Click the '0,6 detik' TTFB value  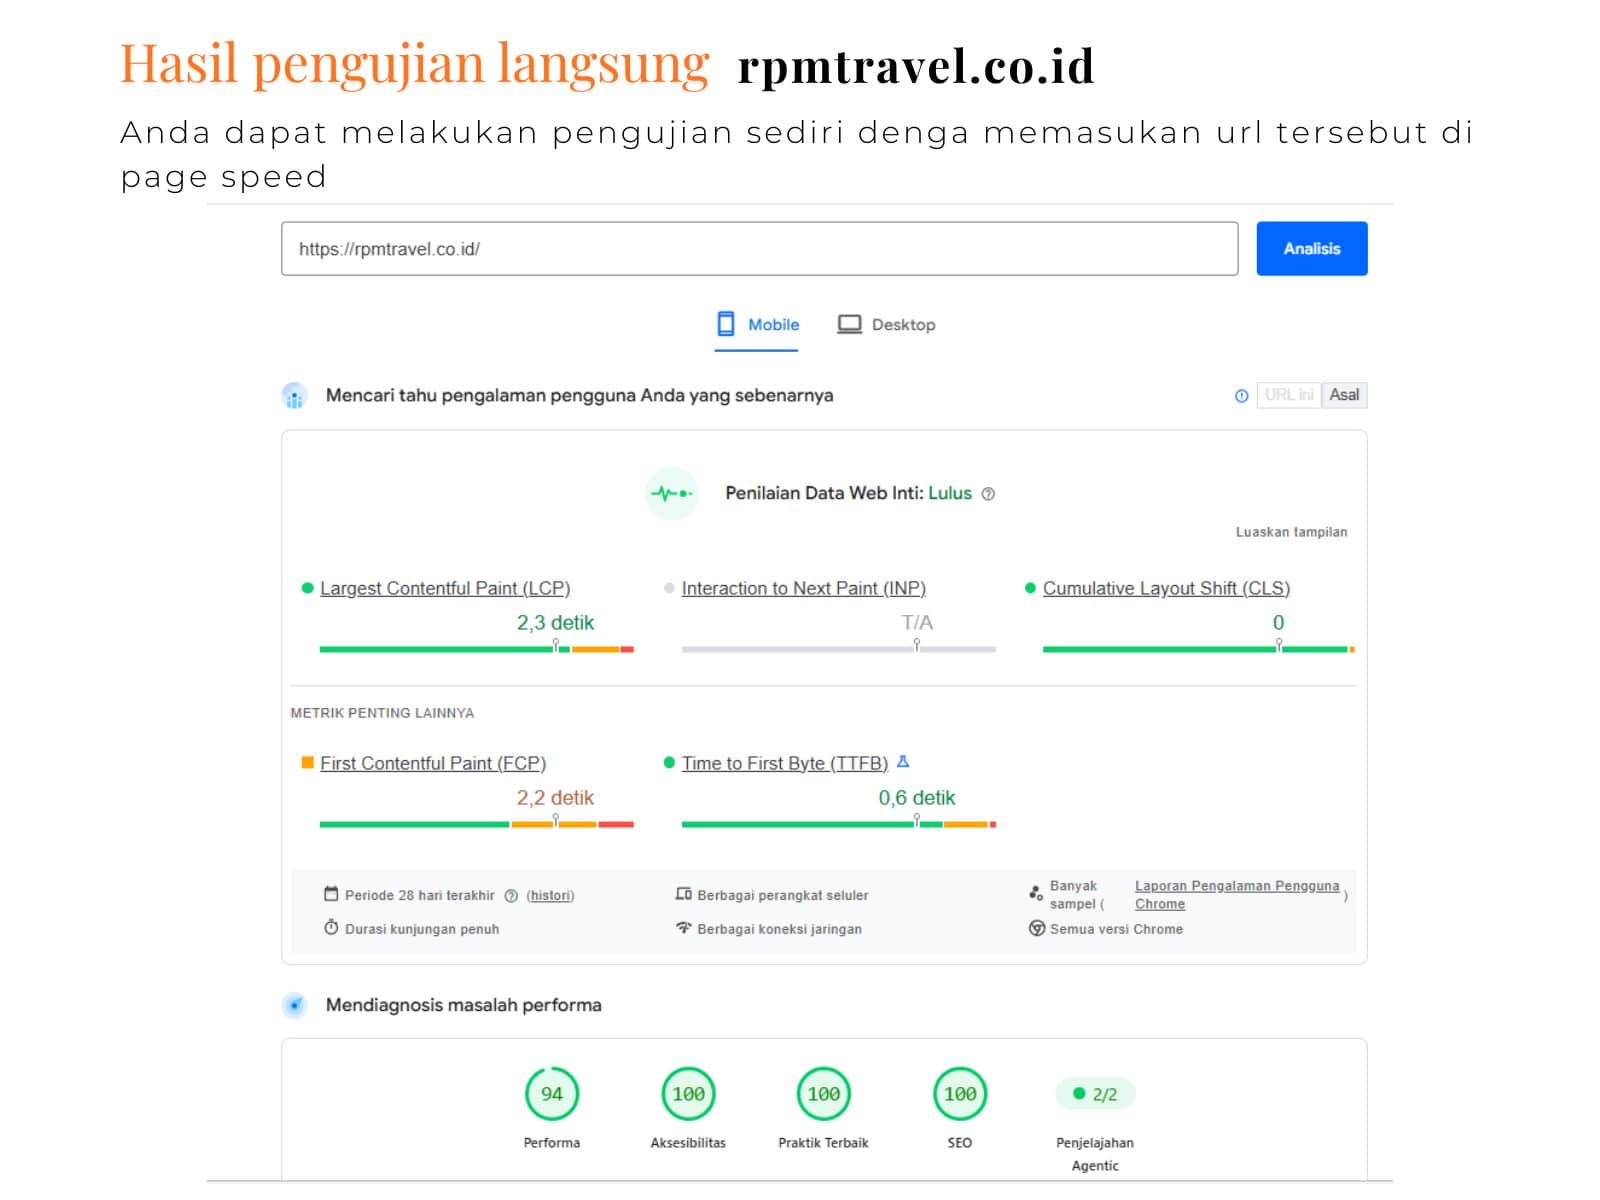tap(917, 798)
